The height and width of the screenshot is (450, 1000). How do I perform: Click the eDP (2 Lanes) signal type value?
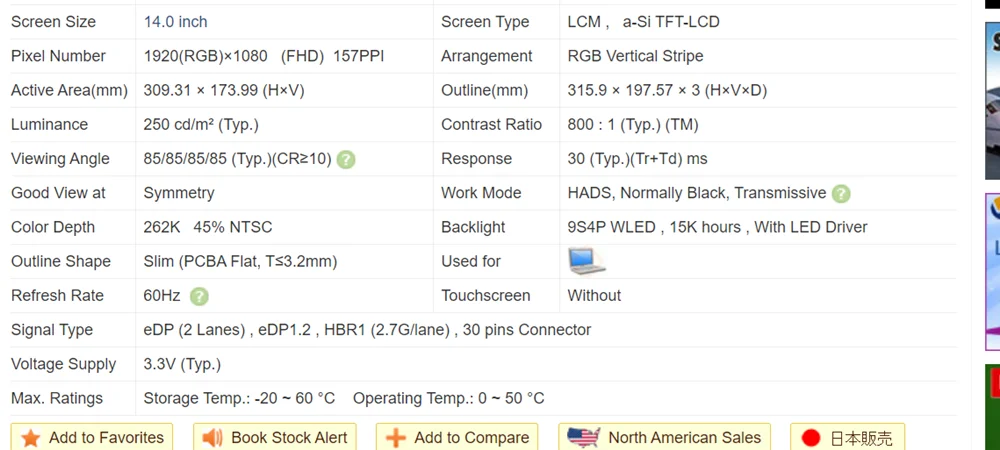coord(194,330)
